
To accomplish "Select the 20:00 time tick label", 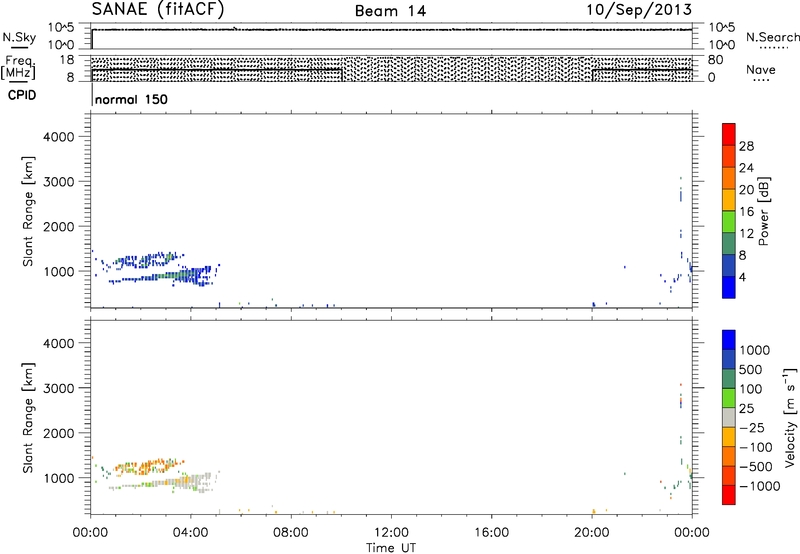I will [592, 533].
